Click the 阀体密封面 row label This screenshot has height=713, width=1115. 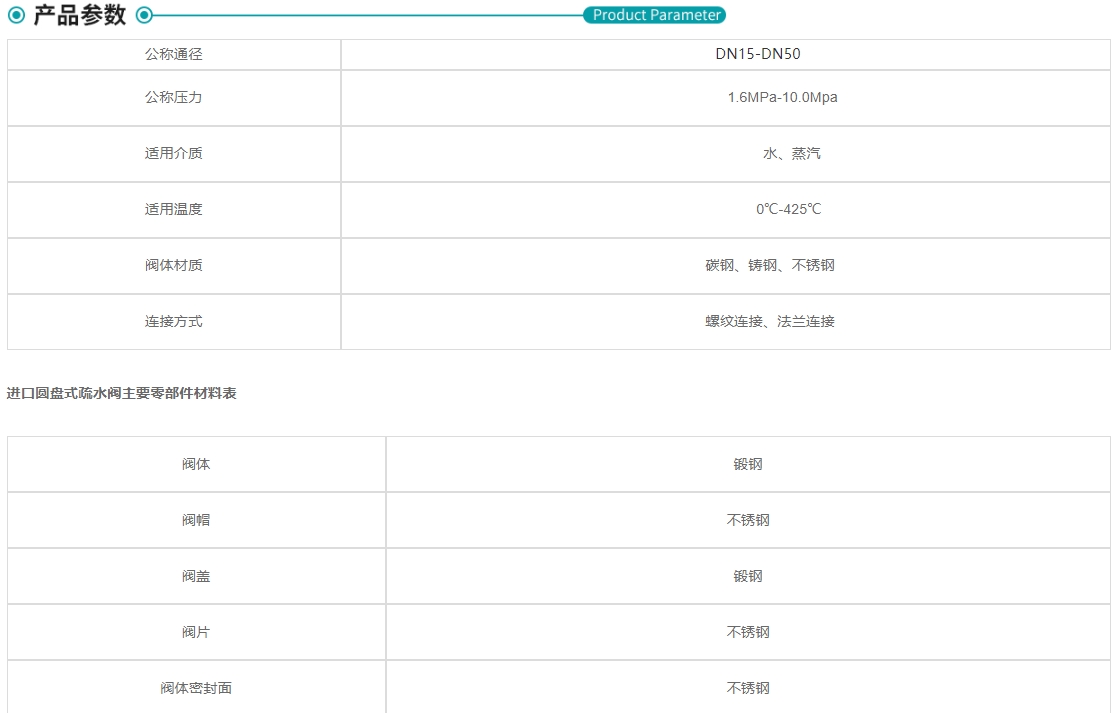click(196, 688)
